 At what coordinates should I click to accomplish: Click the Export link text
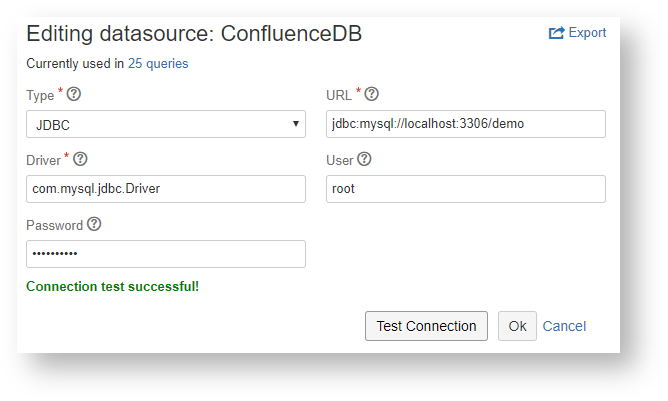(x=587, y=33)
